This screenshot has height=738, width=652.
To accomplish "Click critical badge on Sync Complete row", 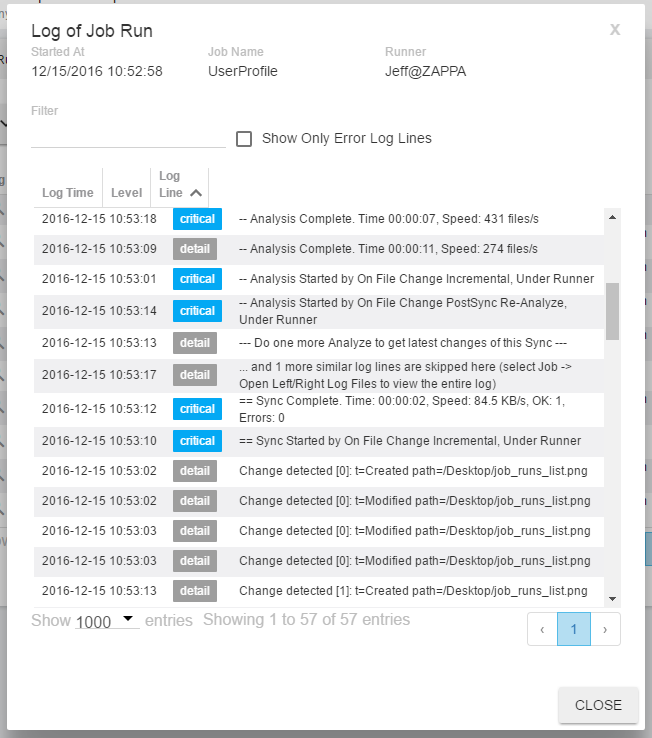I will (197, 409).
